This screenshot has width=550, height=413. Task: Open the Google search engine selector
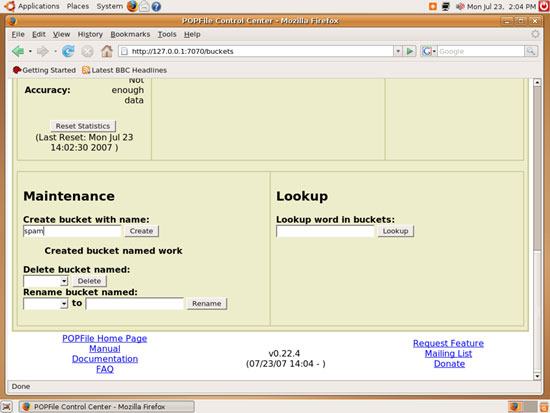click(x=429, y=51)
